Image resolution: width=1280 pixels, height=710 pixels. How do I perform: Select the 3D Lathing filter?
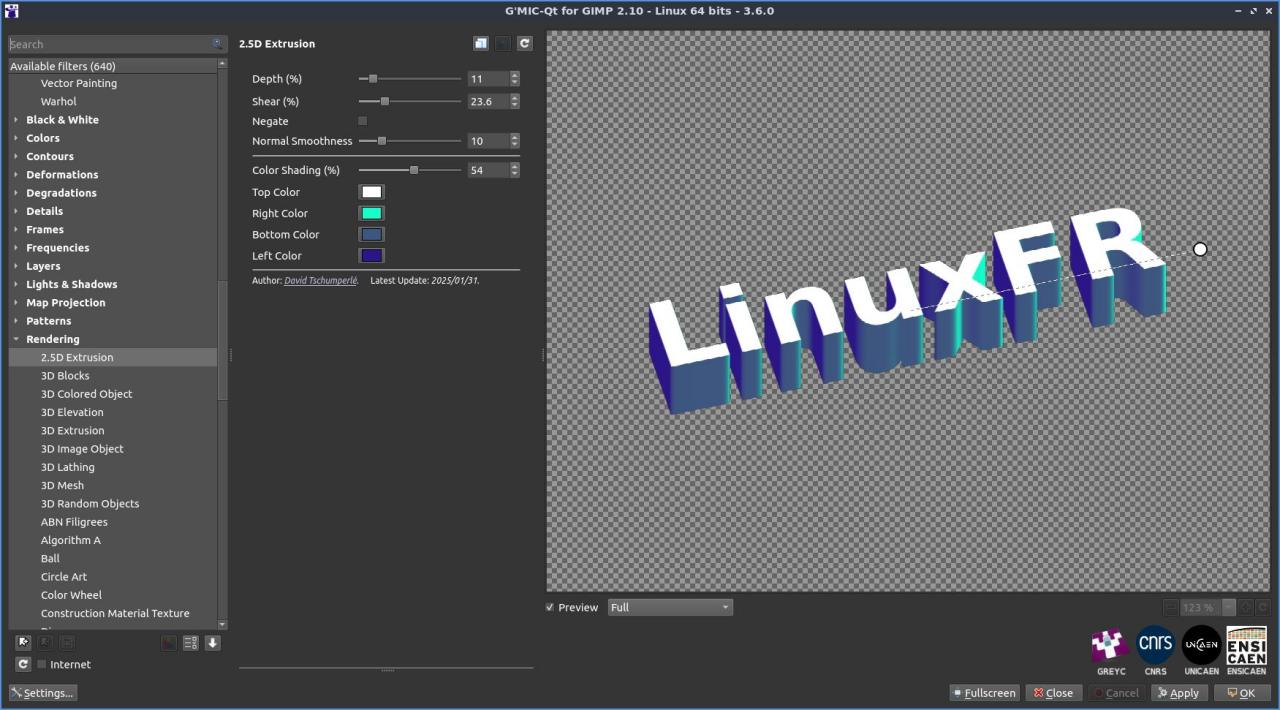68,467
